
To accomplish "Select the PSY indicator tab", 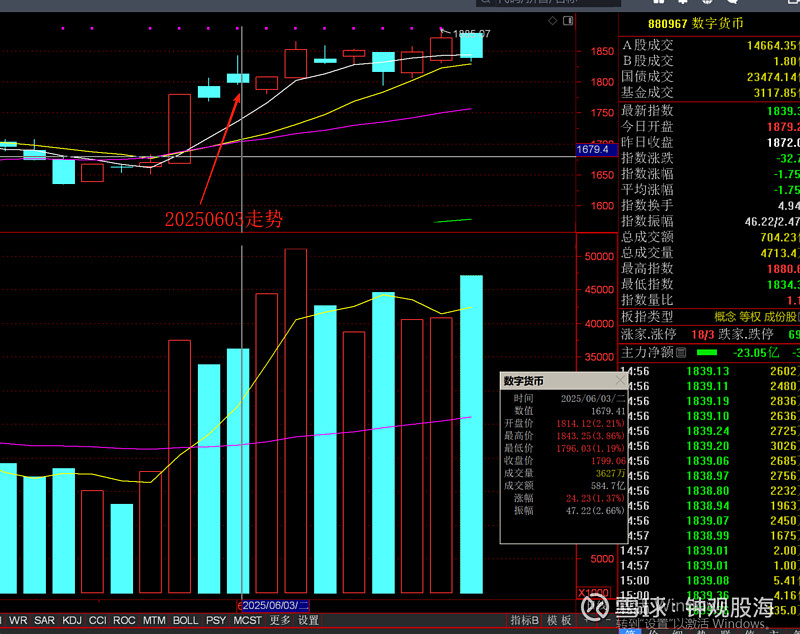I will coord(216,620).
